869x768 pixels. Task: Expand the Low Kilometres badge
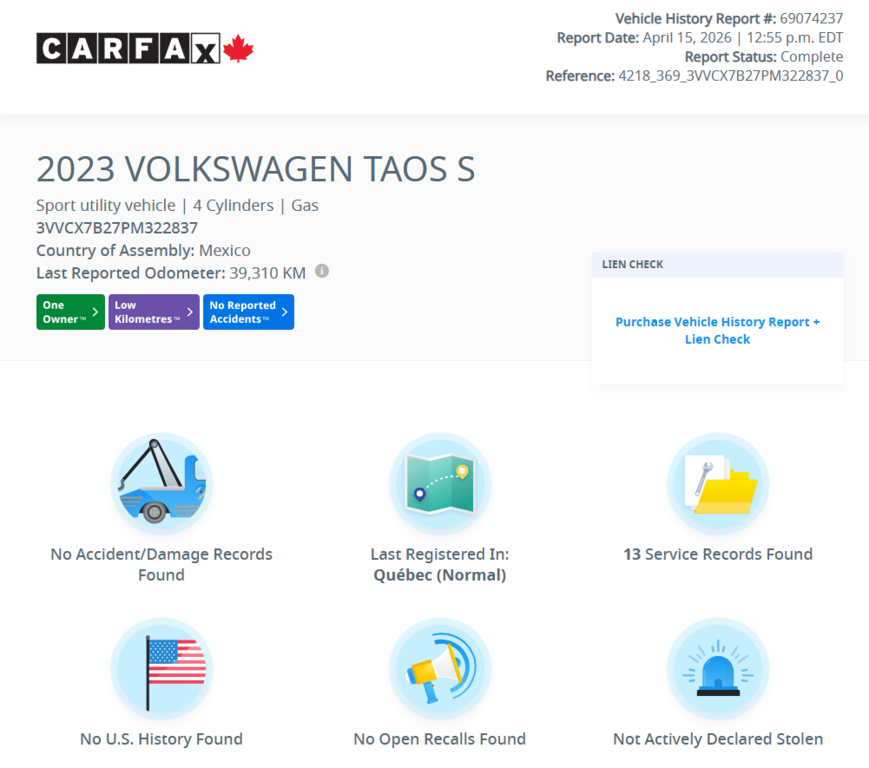(x=153, y=311)
